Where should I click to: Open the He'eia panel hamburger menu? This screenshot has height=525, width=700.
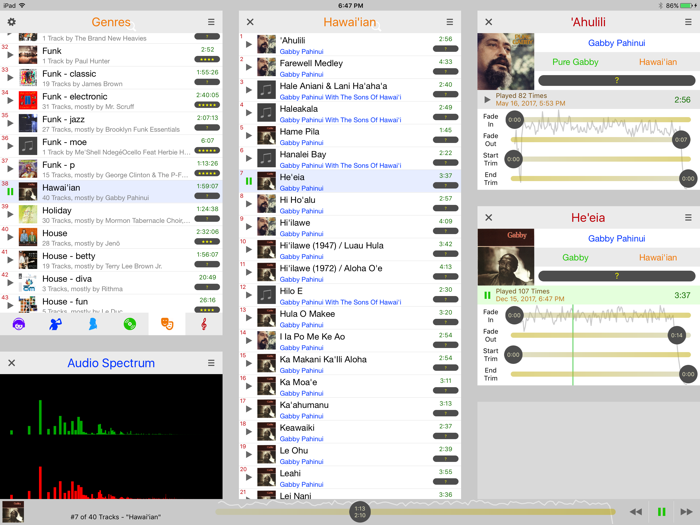point(688,217)
